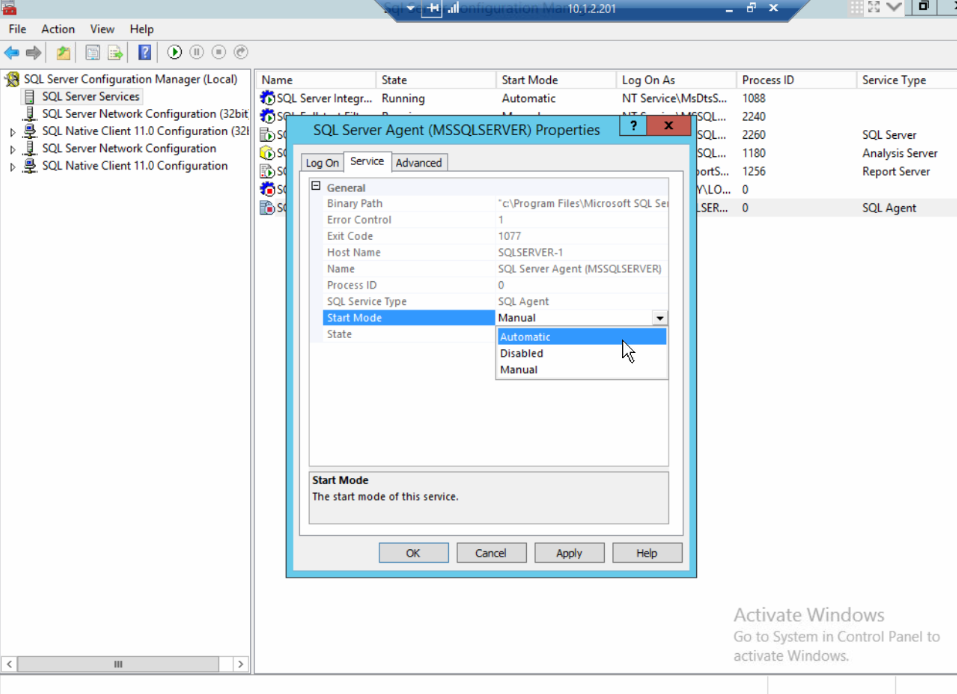This screenshot has height=694, width=957.
Task: Open the File menu
Action: [x=17, y=29]
